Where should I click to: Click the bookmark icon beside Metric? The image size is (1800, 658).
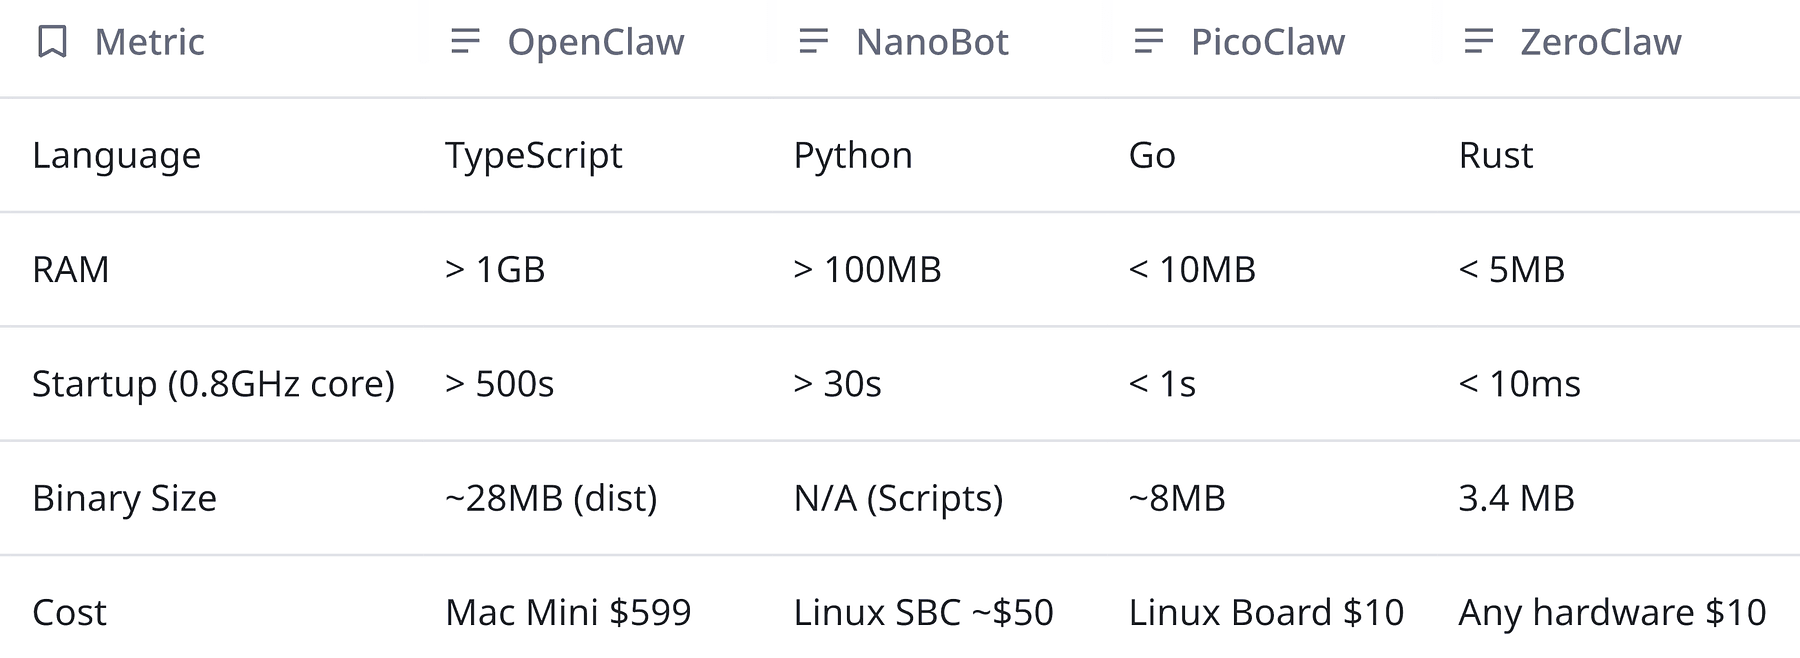click(x=52, y=42)
